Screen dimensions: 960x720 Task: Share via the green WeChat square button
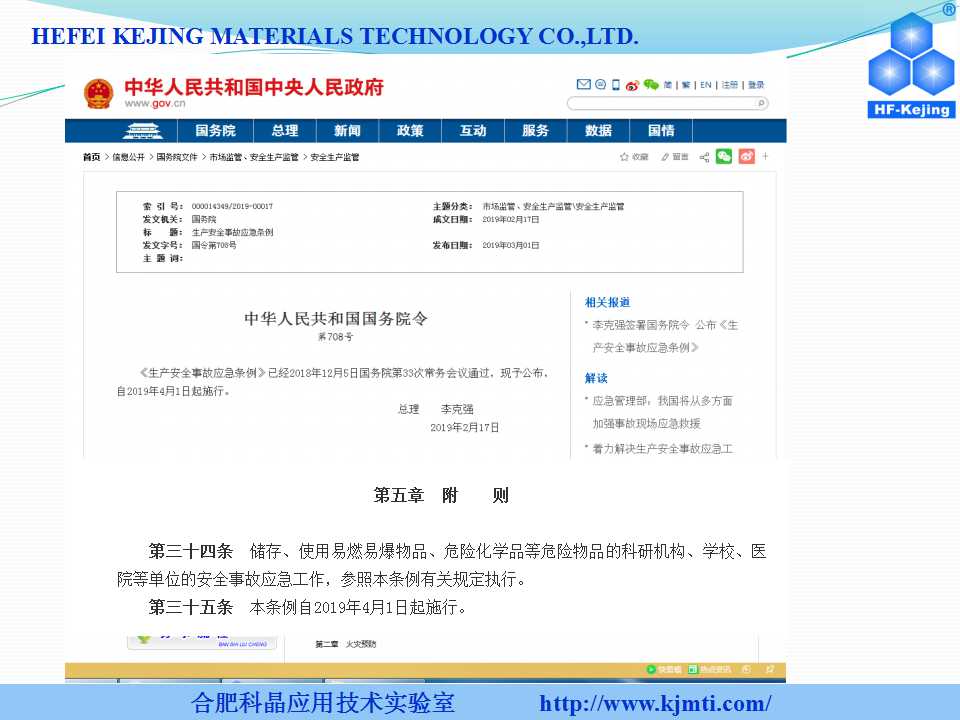point(724,157)
